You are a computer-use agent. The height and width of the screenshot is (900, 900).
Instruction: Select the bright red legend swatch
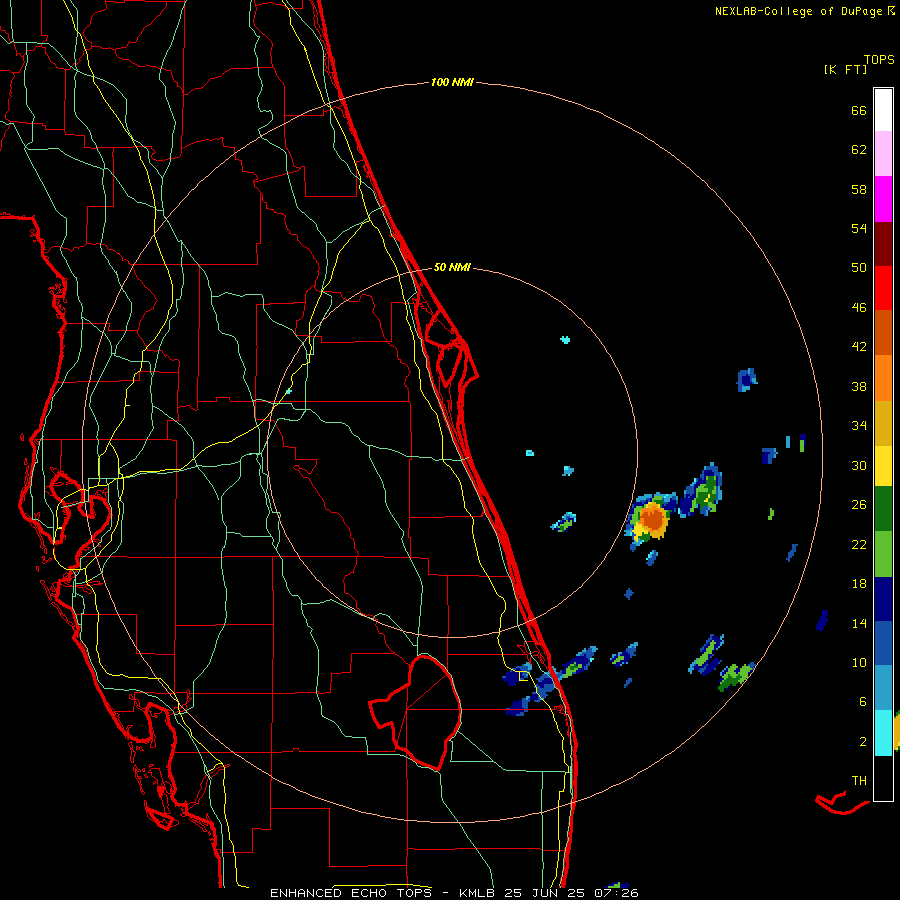pos(883,288)
